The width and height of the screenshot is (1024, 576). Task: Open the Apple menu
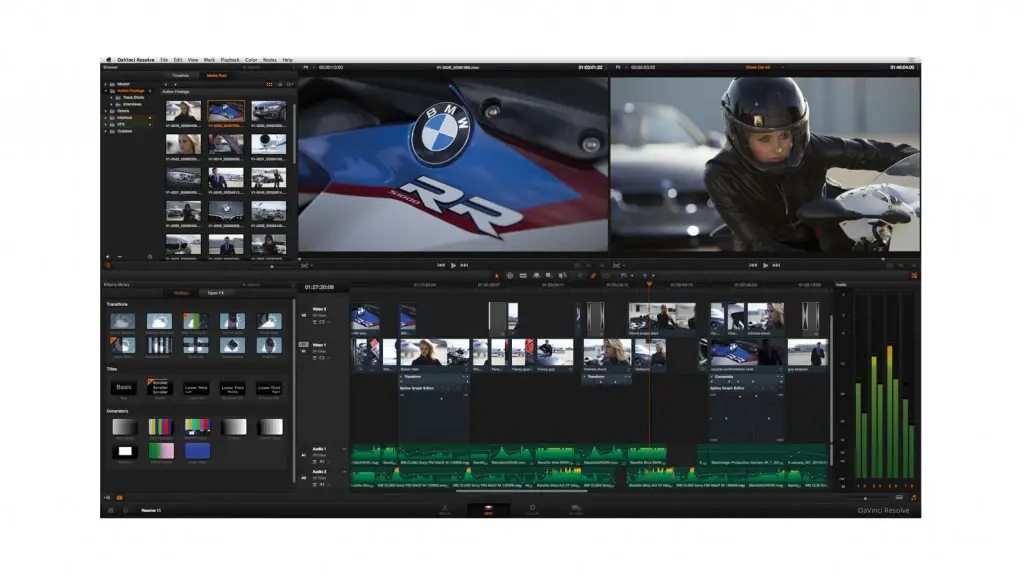(x=108, y=59)
